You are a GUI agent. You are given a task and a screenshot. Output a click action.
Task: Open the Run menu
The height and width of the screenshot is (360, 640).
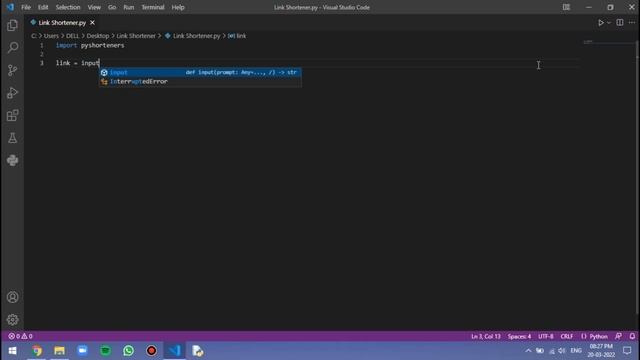(129, 7)
